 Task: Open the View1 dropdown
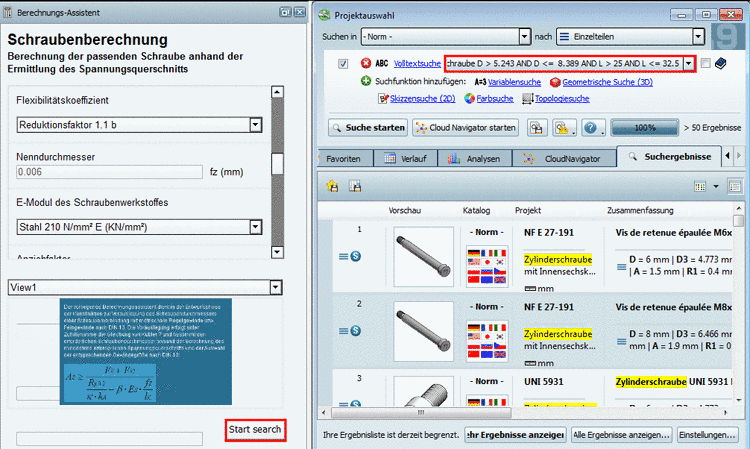pos(276,287)
